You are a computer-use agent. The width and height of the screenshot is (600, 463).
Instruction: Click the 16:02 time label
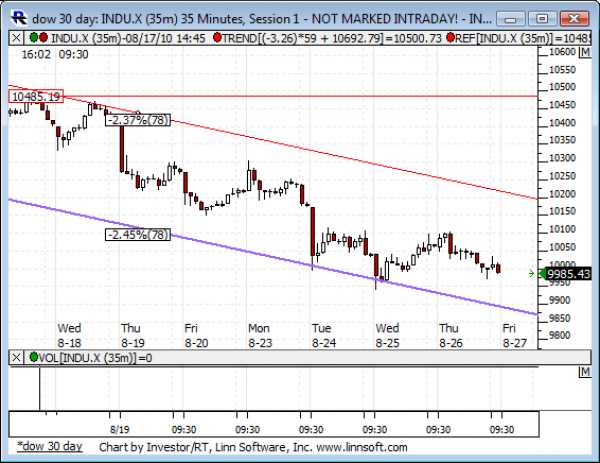[36, 54]
